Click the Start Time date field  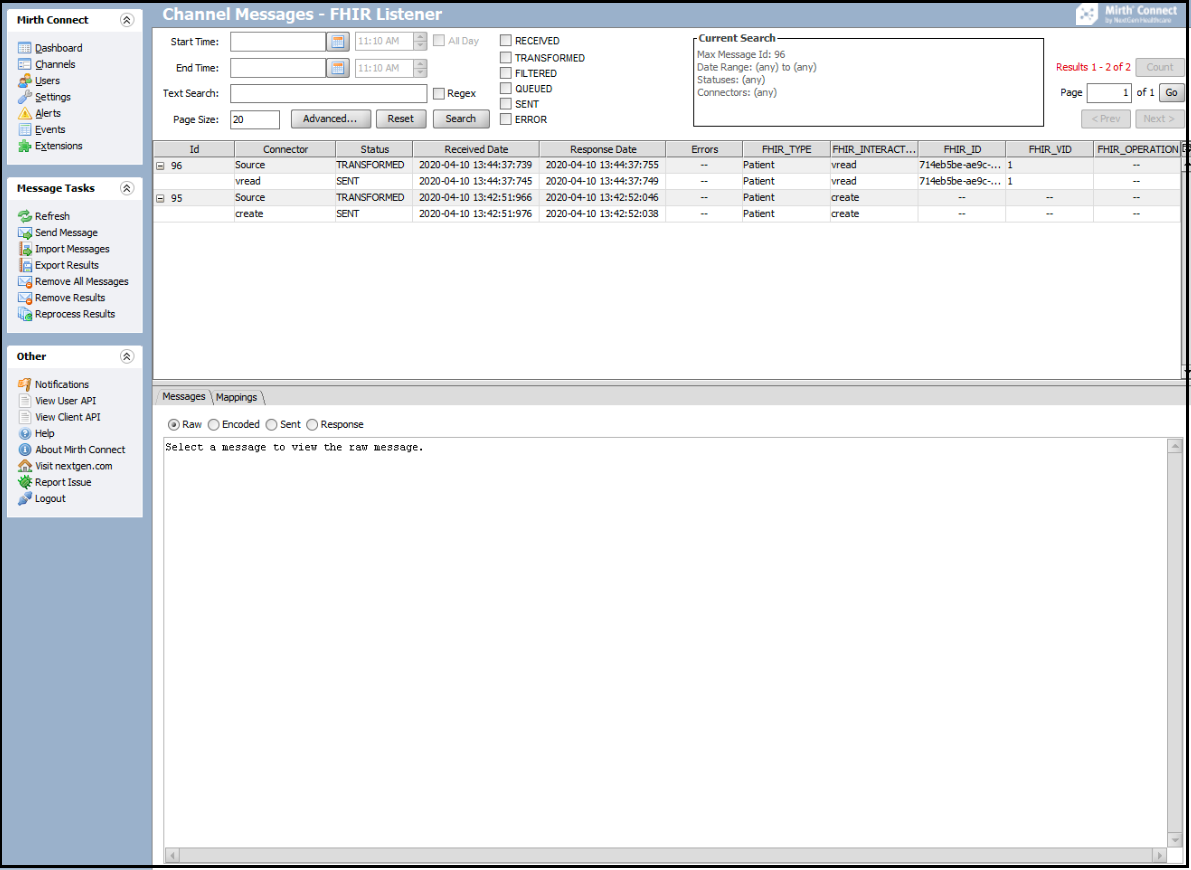pos(278,42)
